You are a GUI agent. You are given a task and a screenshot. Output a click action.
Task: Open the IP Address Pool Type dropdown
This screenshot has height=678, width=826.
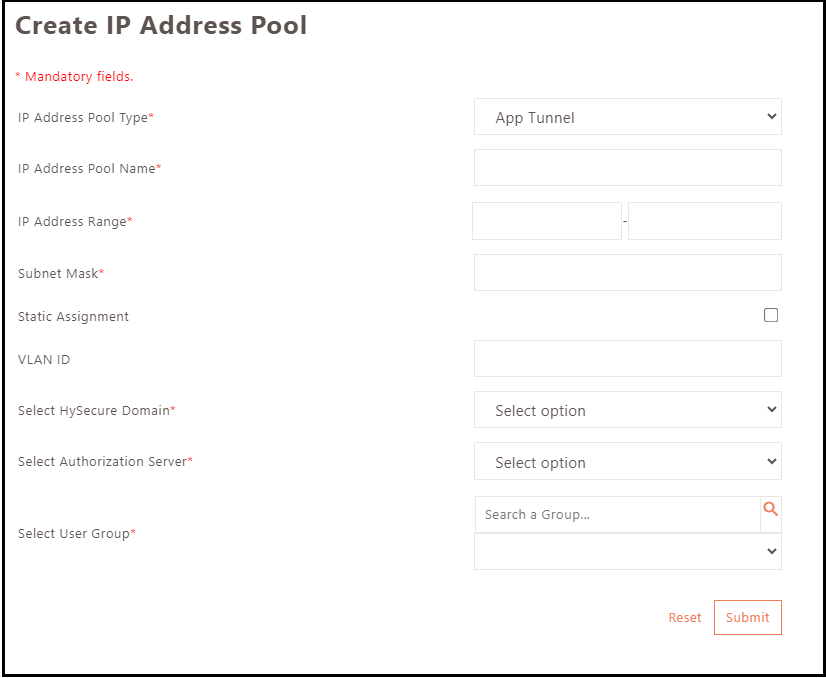pos(627,117)
